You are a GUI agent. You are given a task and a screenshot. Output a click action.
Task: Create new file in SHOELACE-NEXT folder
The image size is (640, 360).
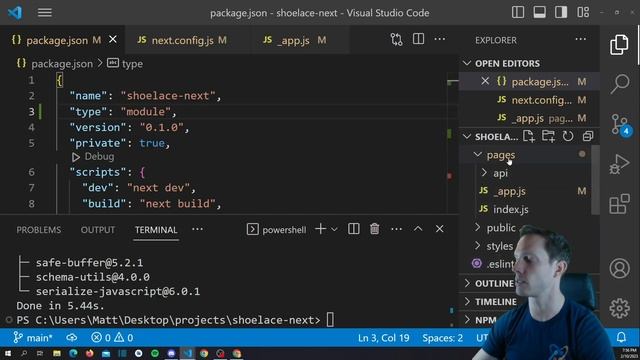tap(529, 136)
